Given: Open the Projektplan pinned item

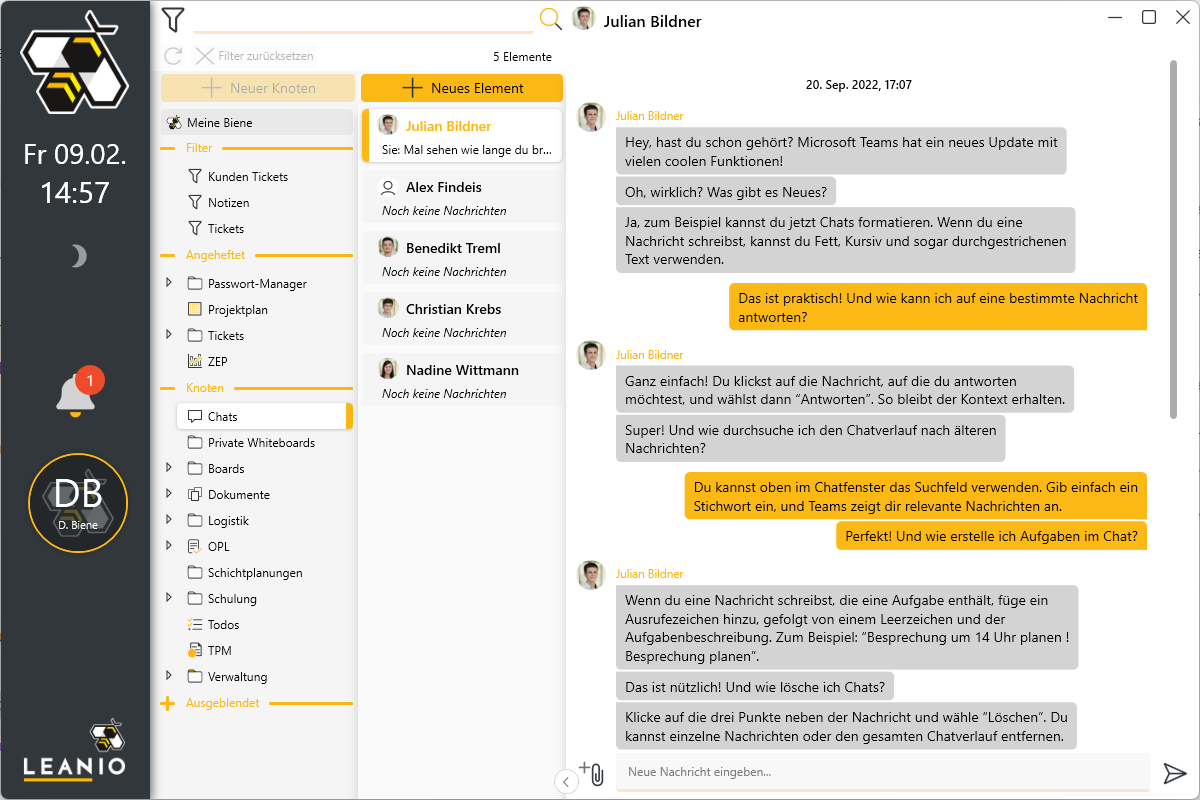Looking at the screenshot, I should (x=228, y=310).
